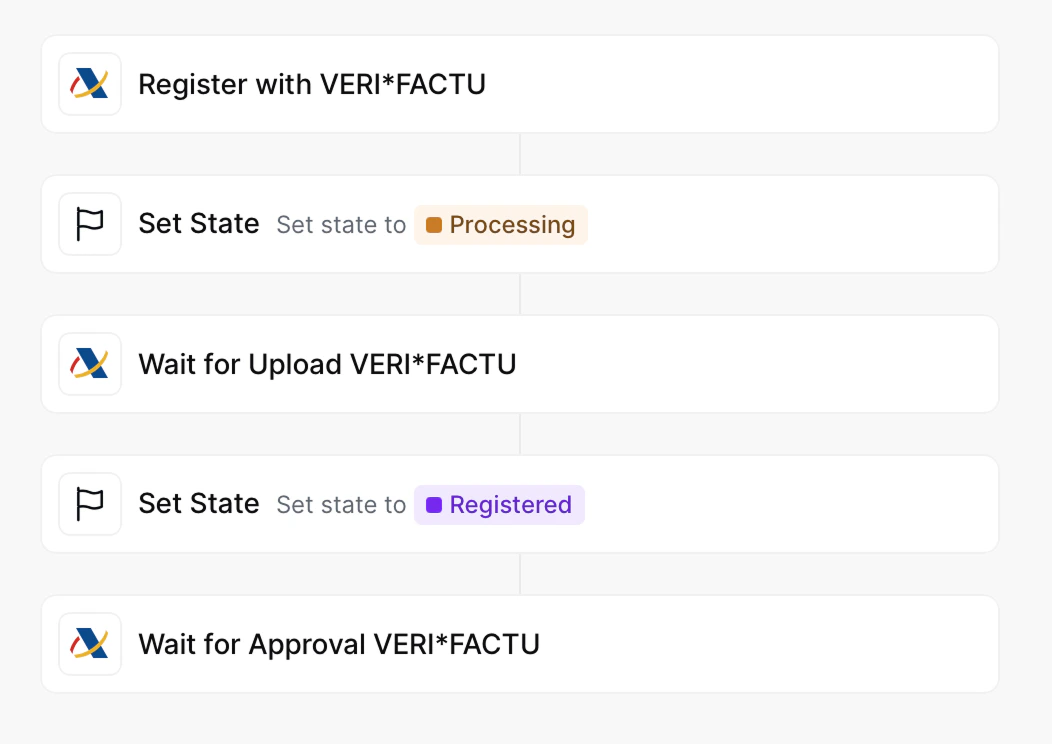
Task: Click the AEAT icon on Wait for Upload VERI*FACTU
Action: pos(89,364)
